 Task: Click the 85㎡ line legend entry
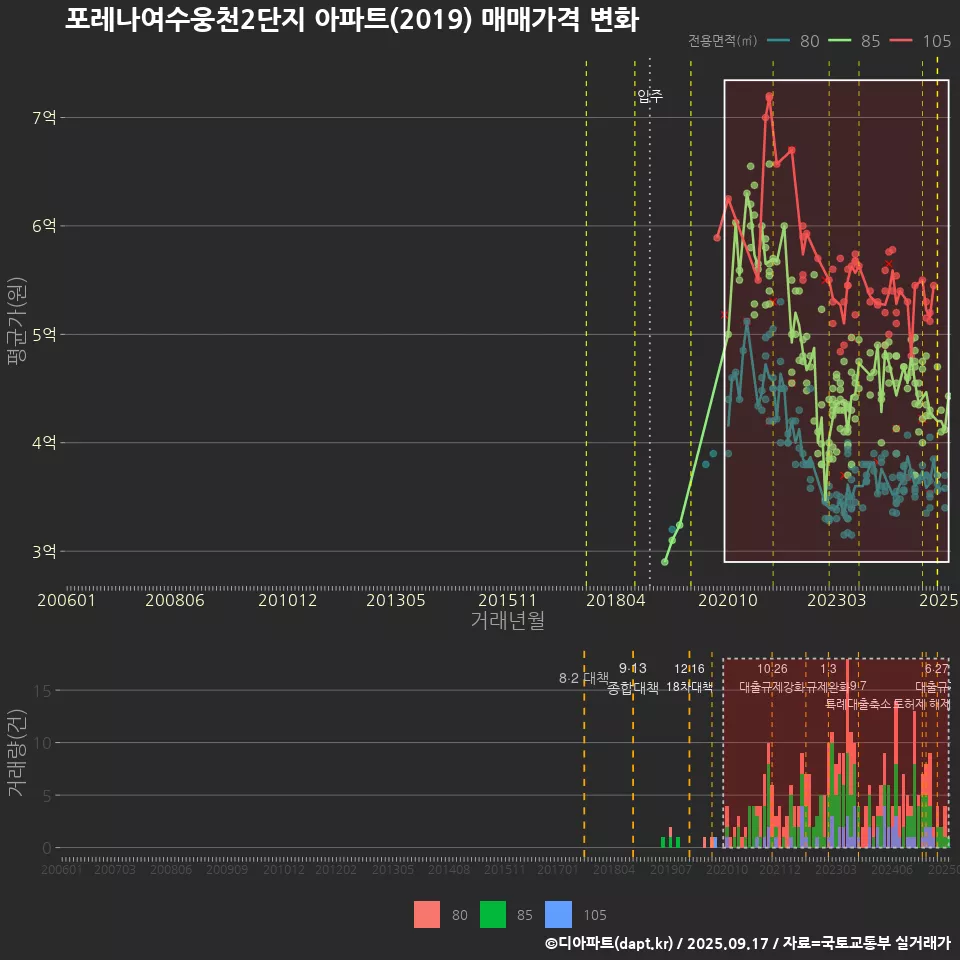tap(854, 41)
